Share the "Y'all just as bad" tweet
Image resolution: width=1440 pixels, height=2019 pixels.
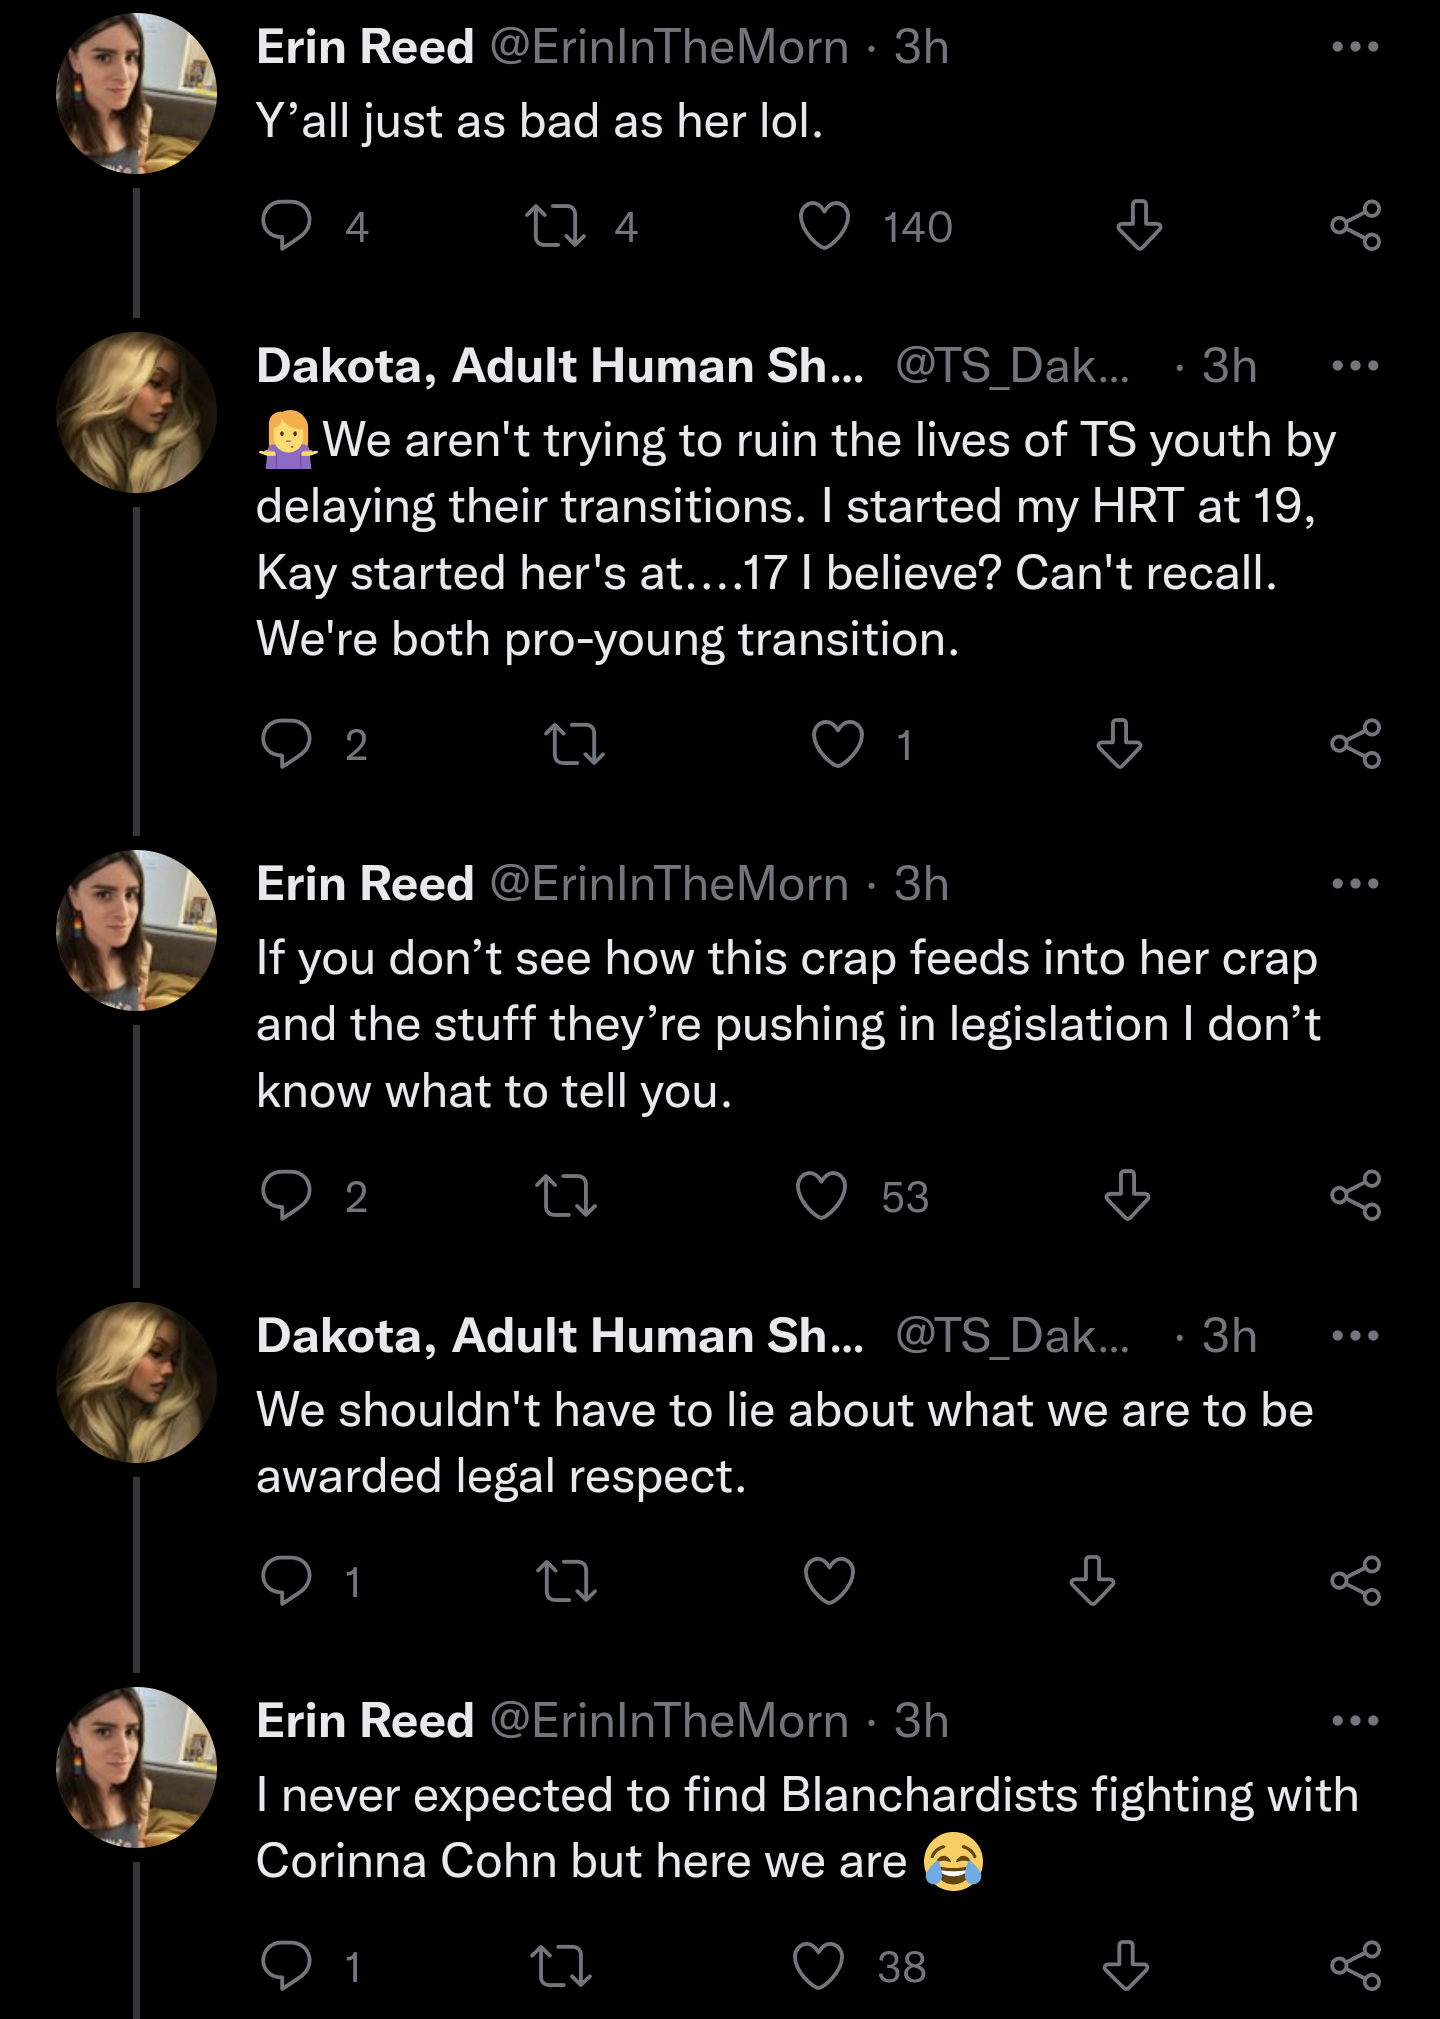pos(1355,226)
